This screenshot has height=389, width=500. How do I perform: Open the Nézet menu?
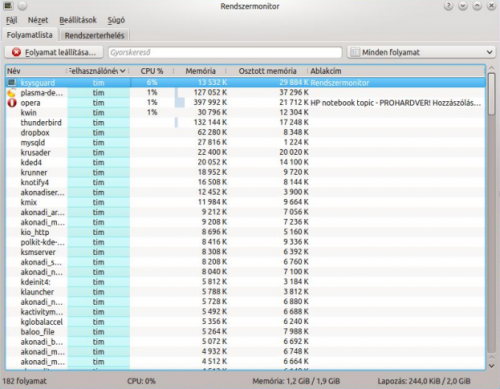(x=38, y=20)
